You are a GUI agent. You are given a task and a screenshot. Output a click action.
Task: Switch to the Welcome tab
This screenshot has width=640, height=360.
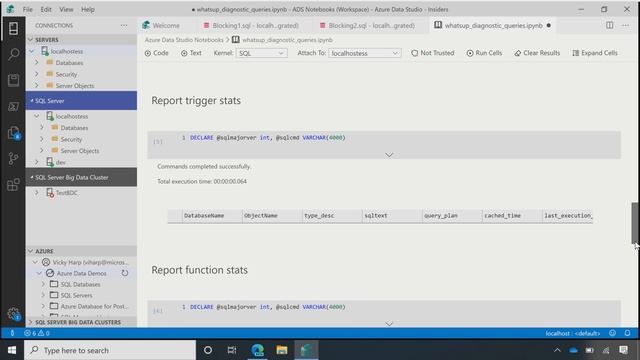pyautogui.click(x=166, y=25)
